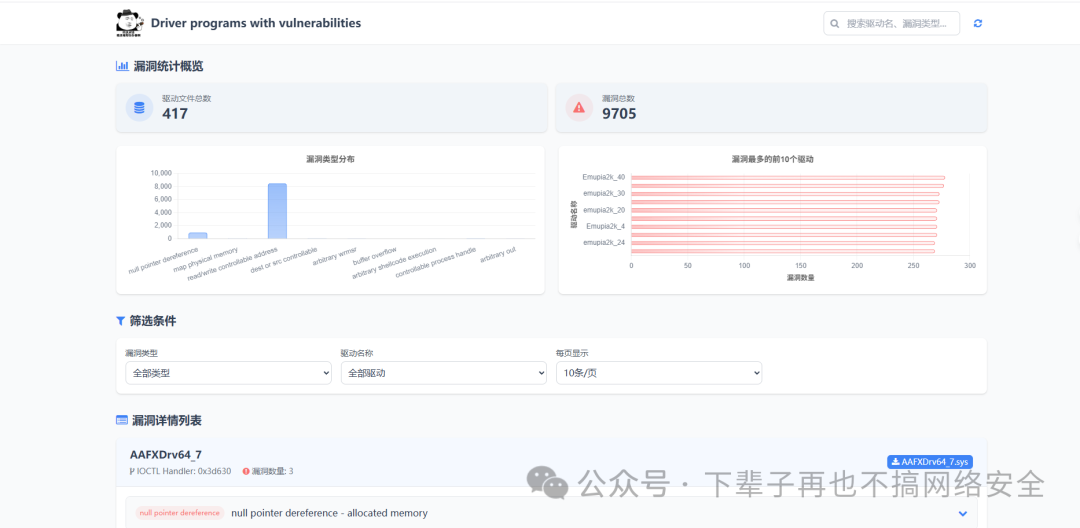Click the arbitrary wrmsr axis label

point(333,256)
